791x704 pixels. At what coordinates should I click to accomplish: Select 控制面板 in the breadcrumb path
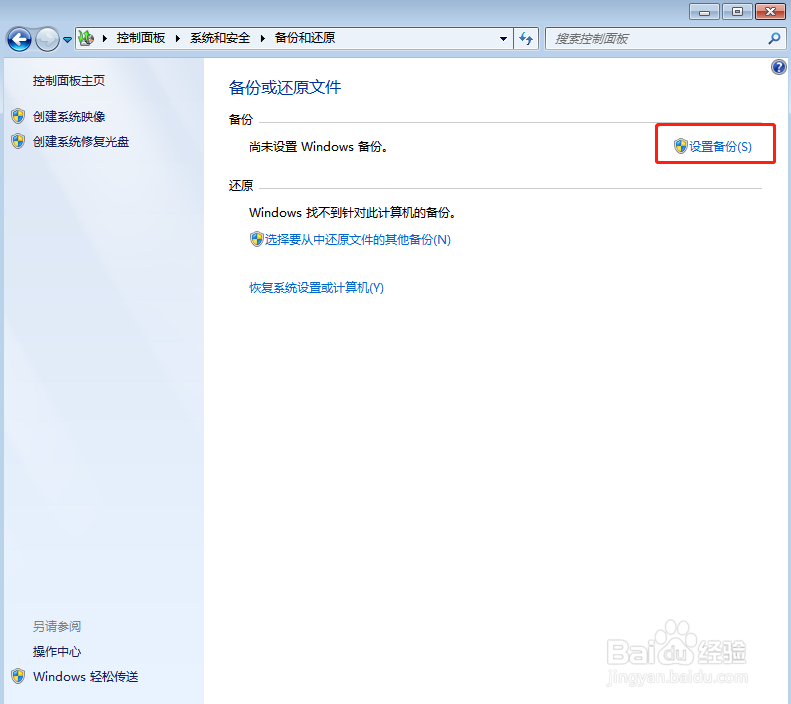click(141, 38)
